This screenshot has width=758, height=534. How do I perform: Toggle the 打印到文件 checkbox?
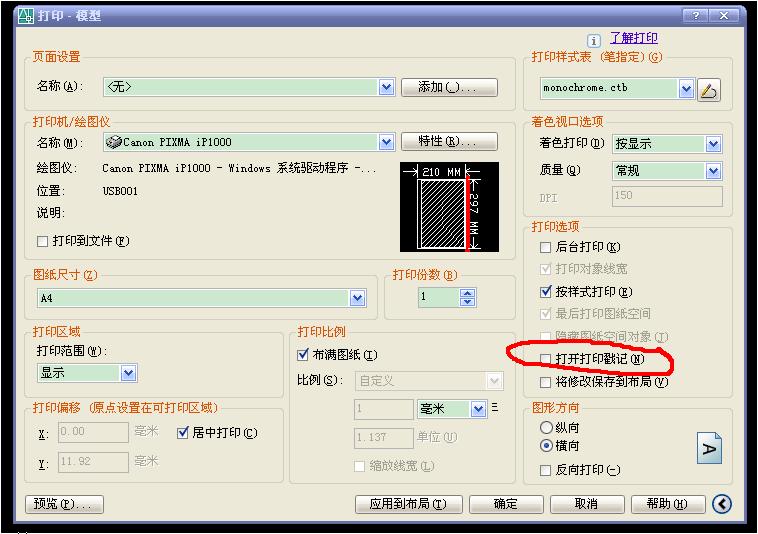point(43,241)
